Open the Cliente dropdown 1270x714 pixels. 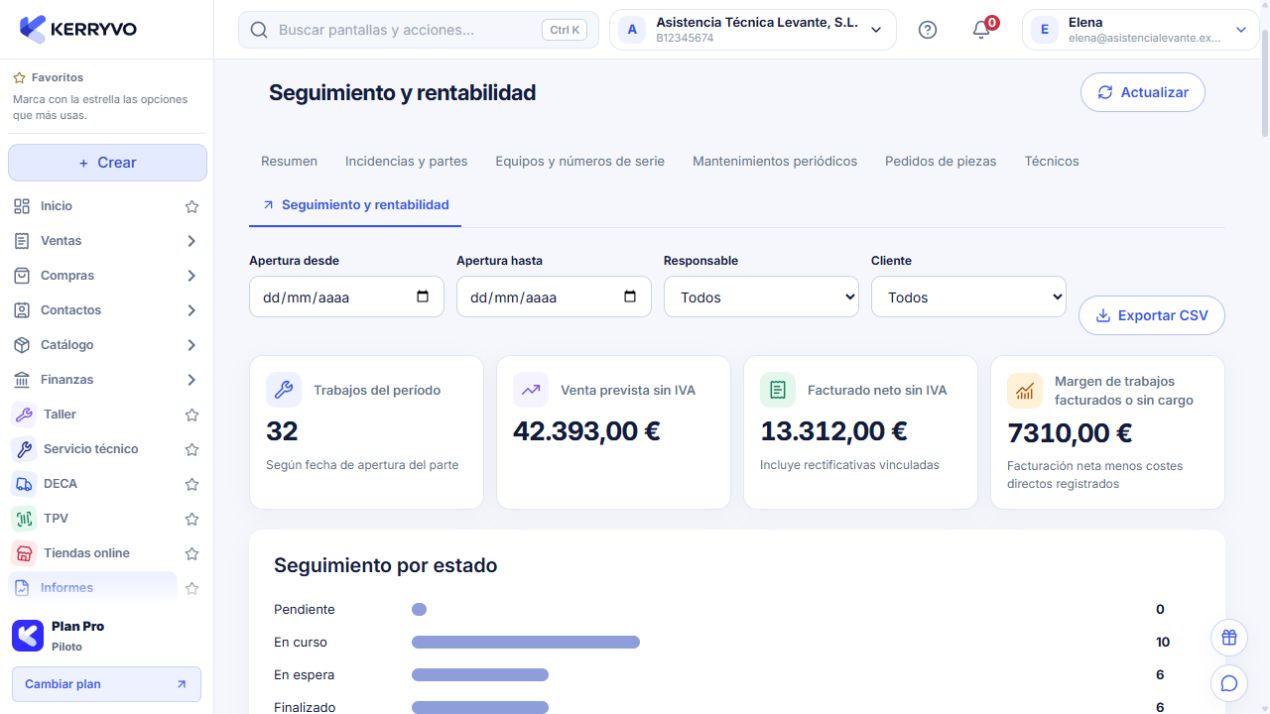968,297
